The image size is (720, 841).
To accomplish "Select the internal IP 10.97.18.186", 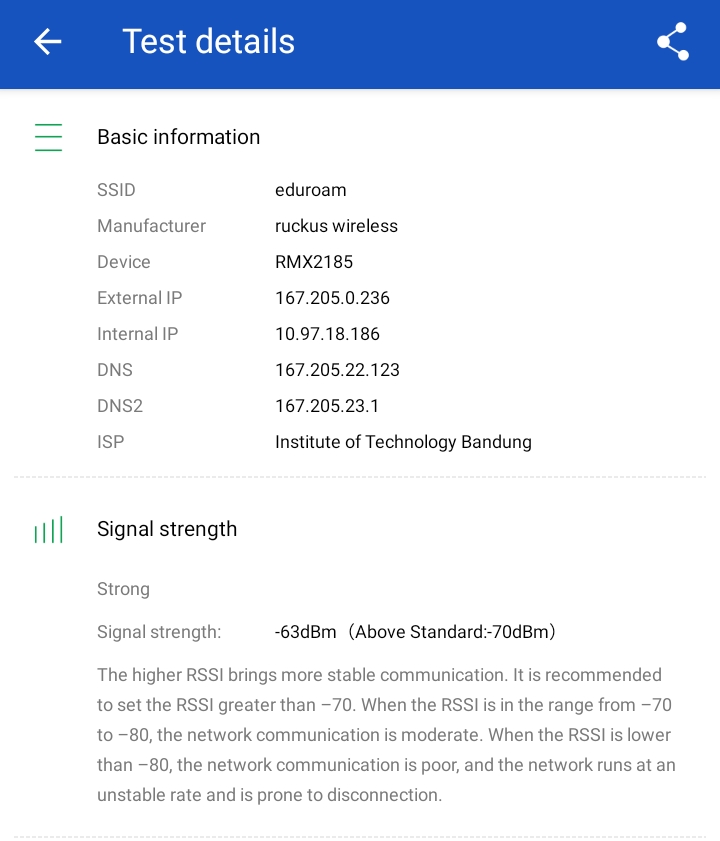I will click(x=327, y=334).
